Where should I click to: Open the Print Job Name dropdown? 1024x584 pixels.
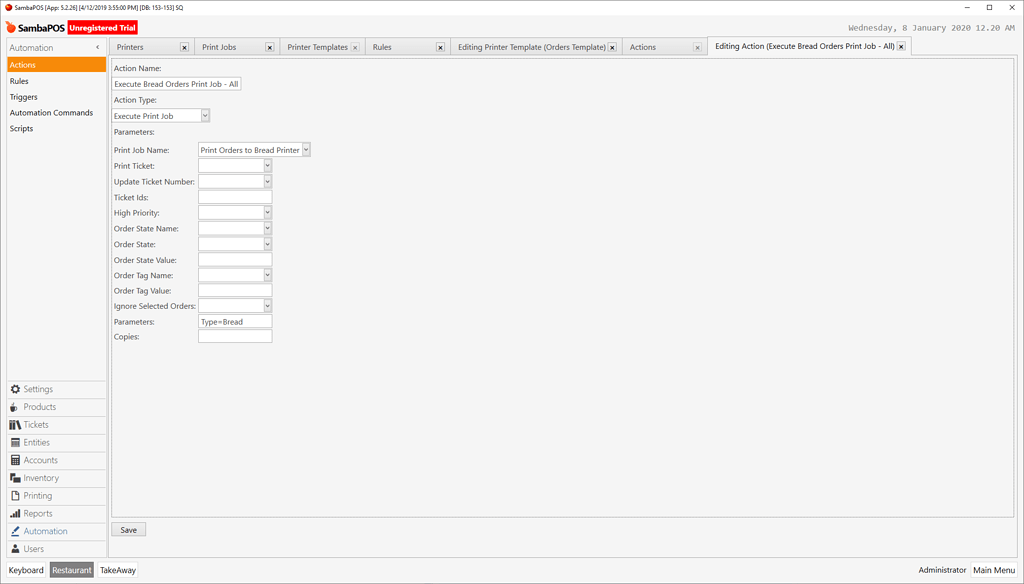tap(308, 150)
